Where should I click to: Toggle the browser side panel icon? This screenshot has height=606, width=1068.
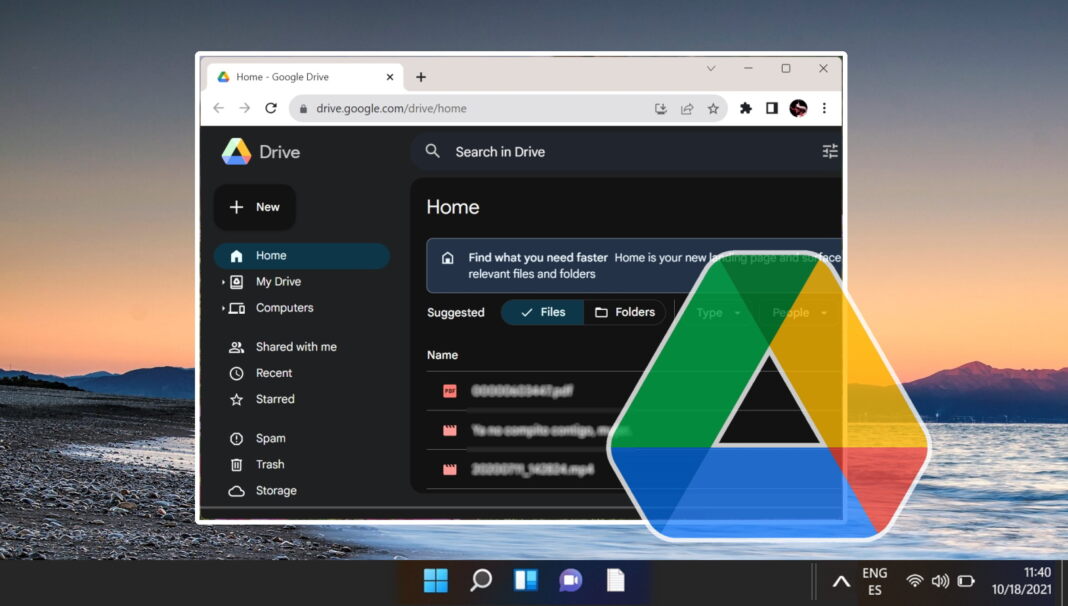[772, 108]
